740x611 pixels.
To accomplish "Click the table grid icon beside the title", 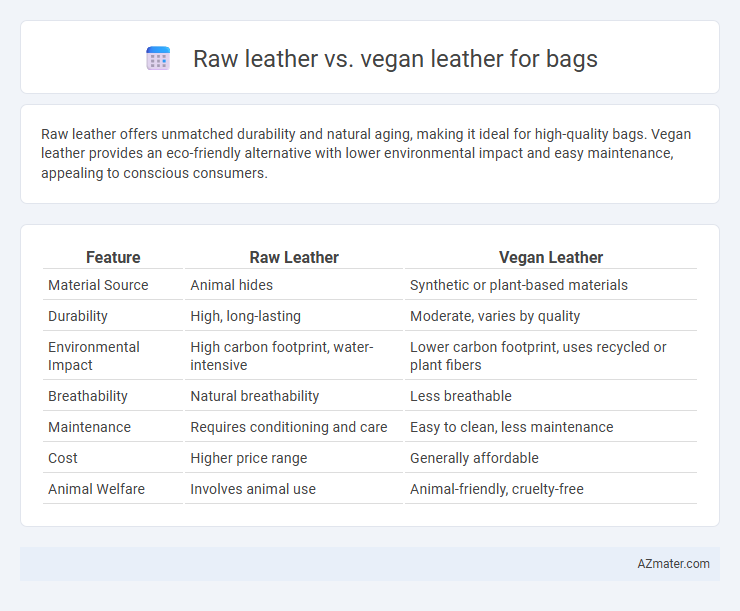I will point(158,59).
